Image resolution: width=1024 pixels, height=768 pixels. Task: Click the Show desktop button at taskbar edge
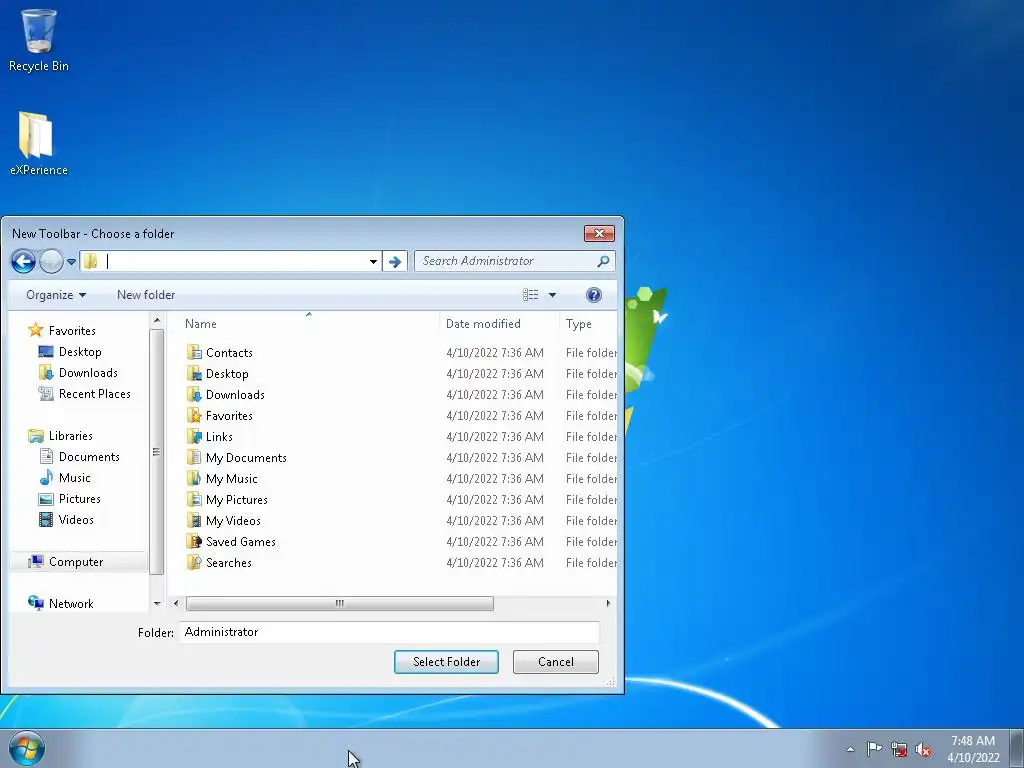pos(1017,749)
